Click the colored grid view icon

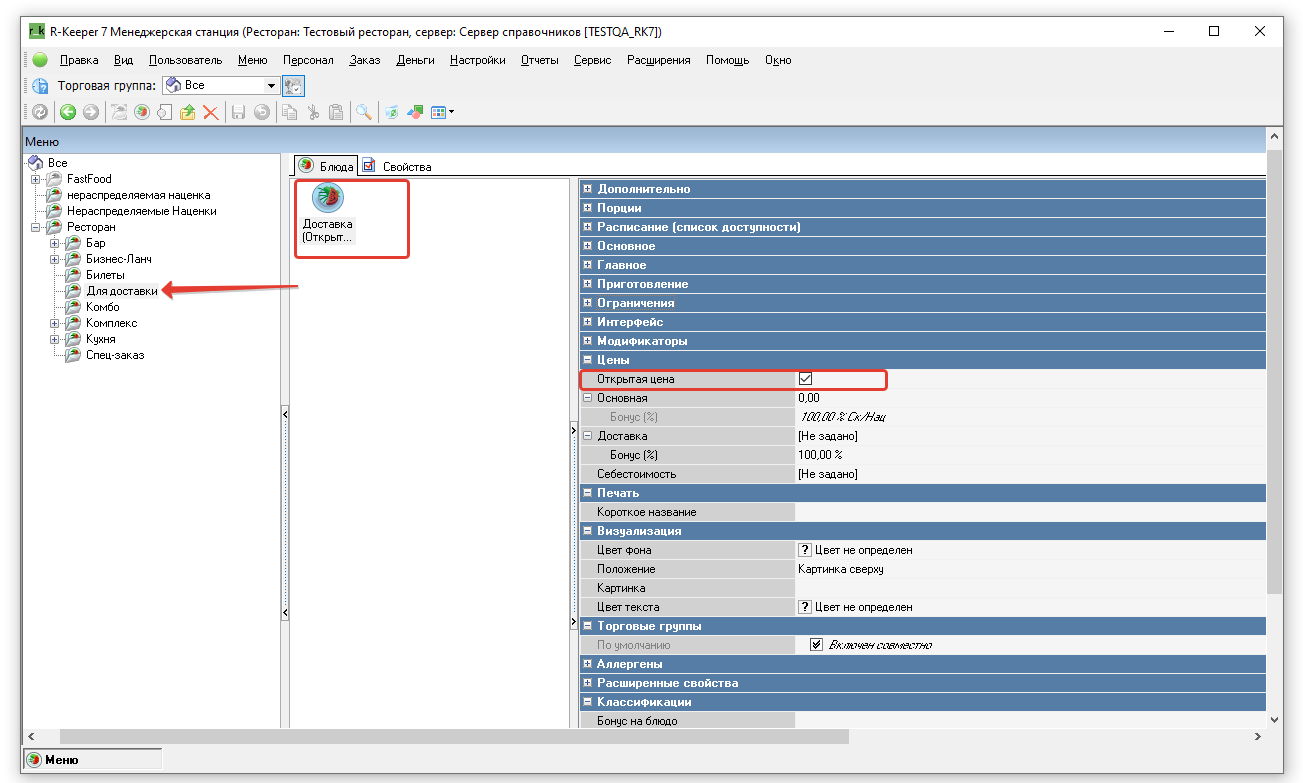pos(439,113)
